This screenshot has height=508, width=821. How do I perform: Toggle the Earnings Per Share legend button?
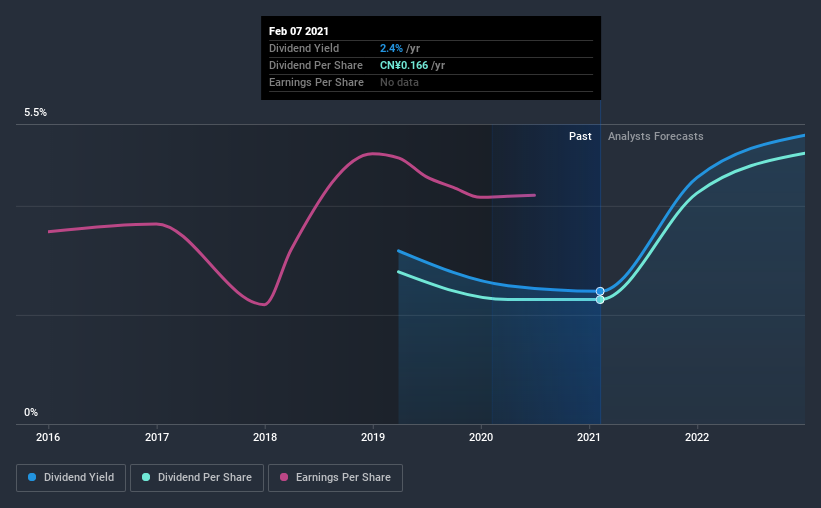coord(335,478)
